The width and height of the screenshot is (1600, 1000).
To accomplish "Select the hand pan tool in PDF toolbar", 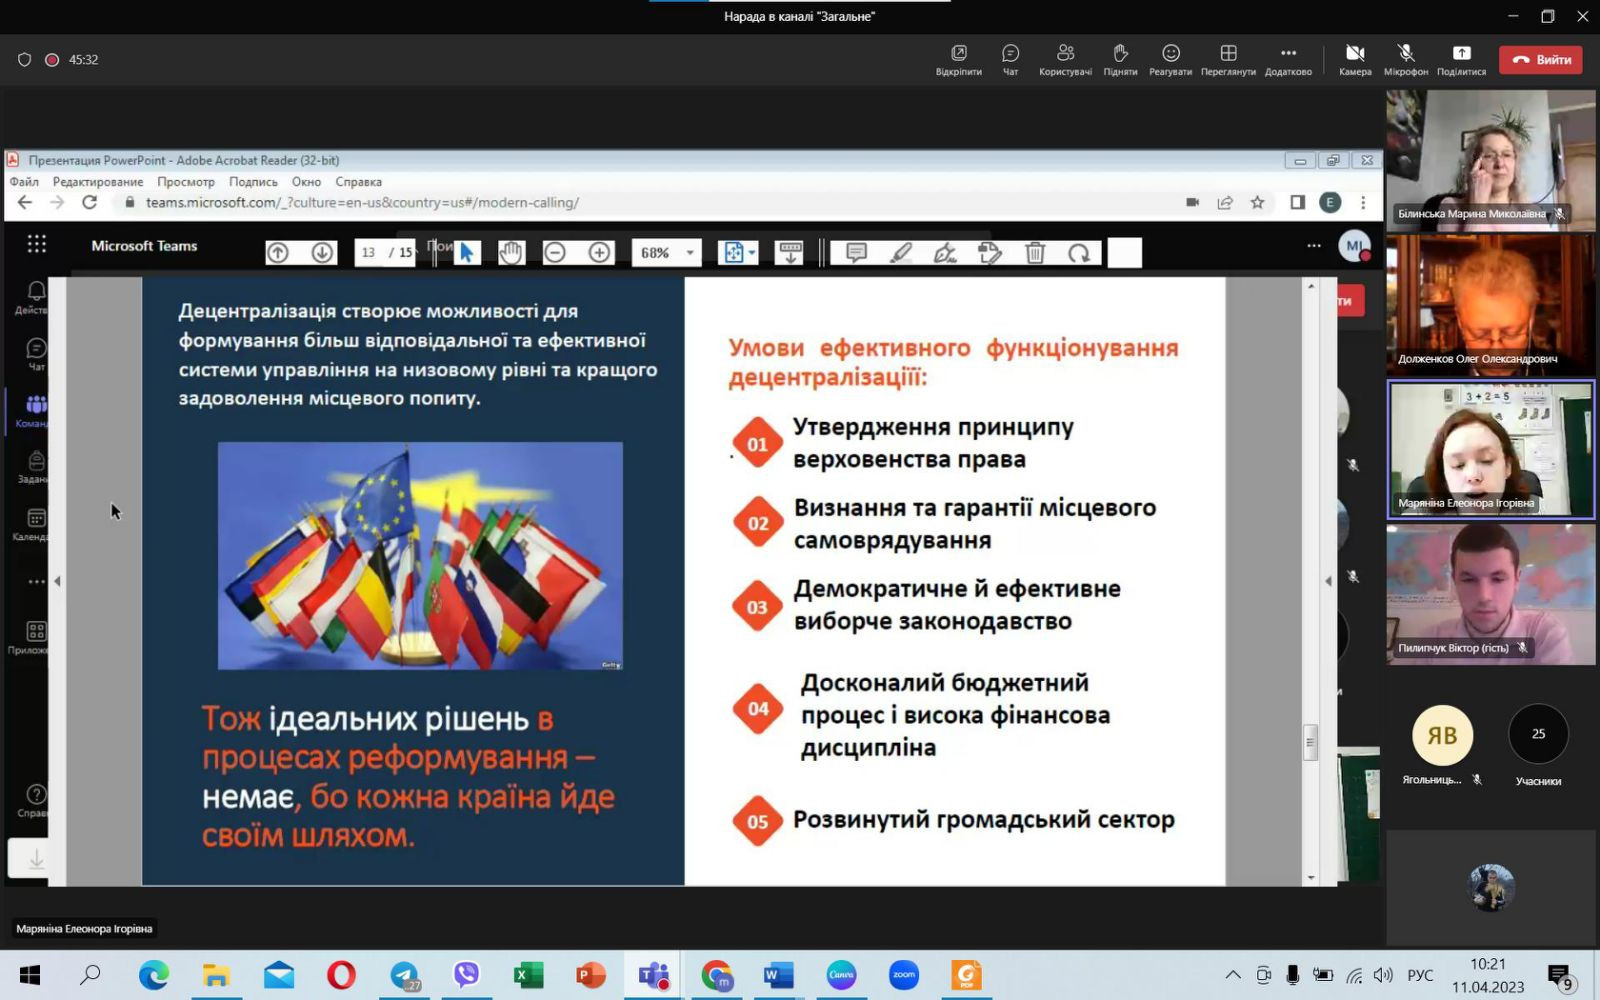I will (511, 253).
